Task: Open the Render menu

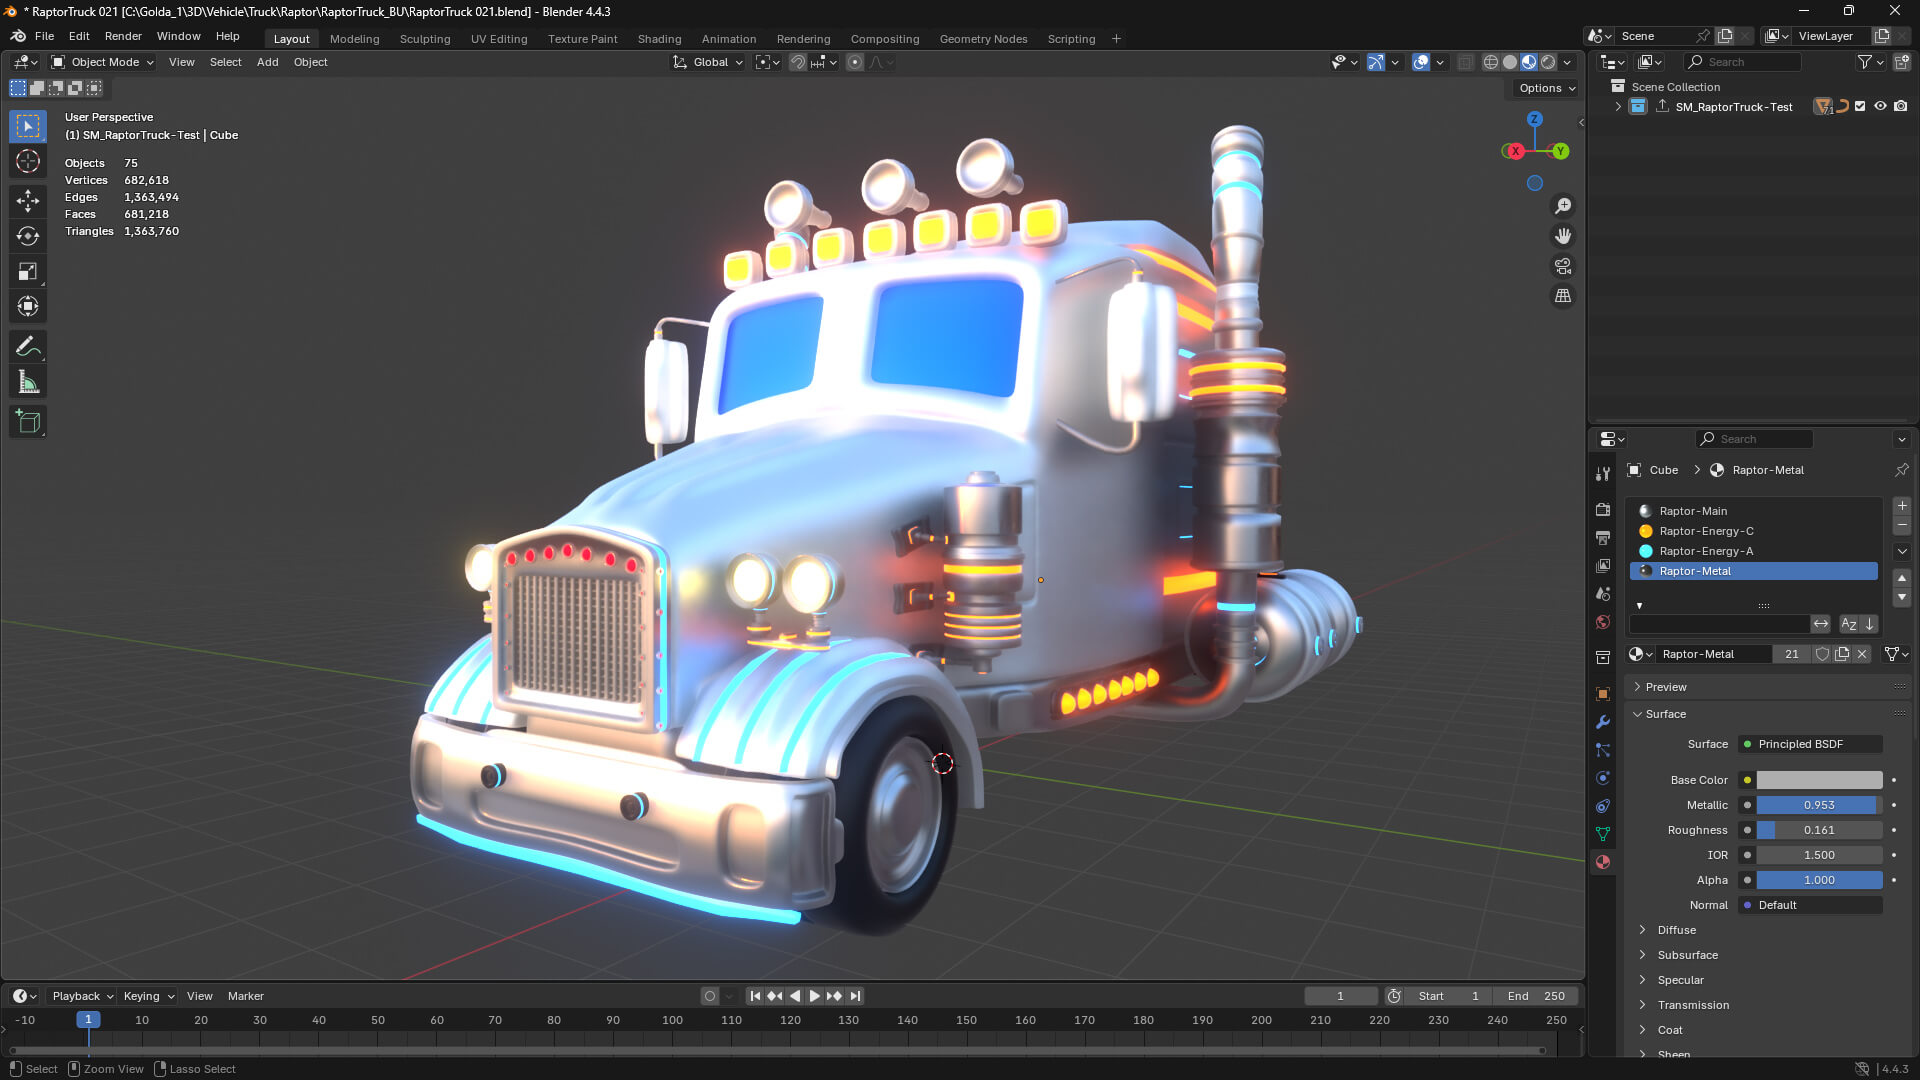Action: [x=123, y=36]
